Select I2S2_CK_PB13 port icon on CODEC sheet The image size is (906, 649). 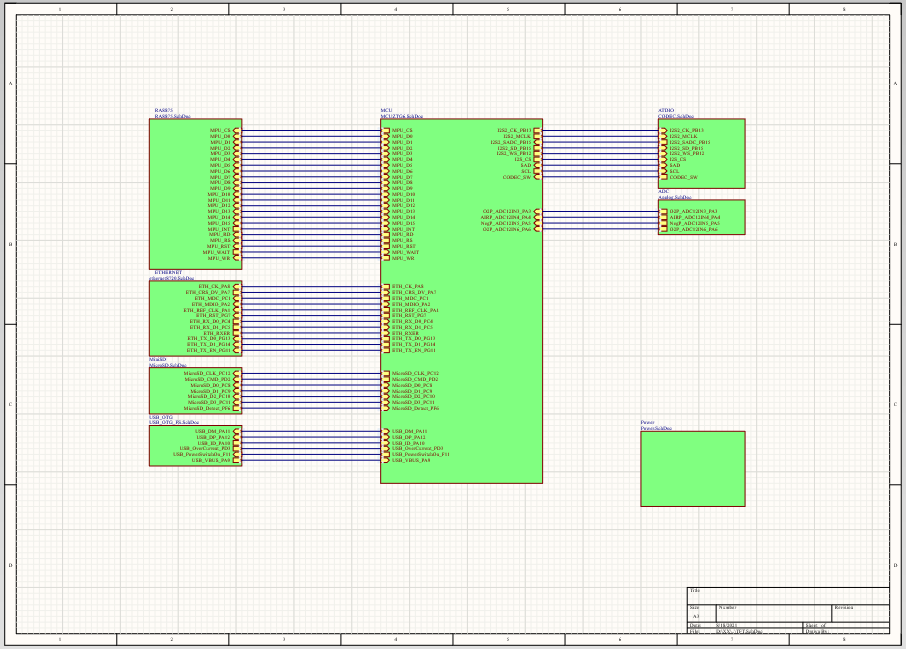[x=663, y=131]
